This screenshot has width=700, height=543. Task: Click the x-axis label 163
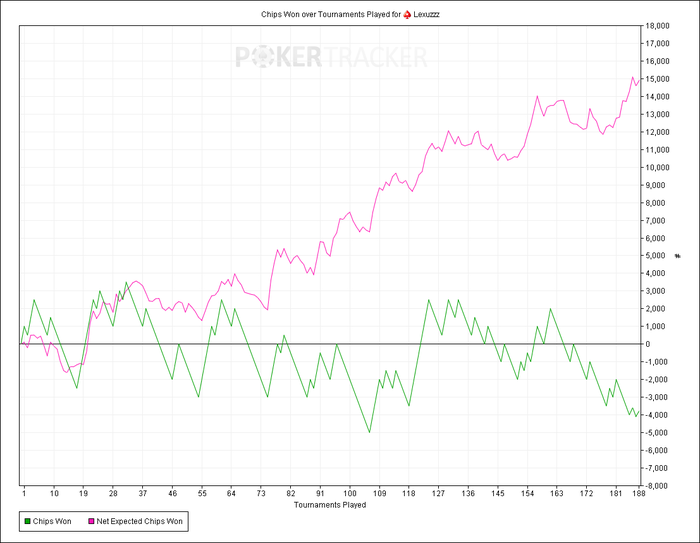[x=557, y=493]
